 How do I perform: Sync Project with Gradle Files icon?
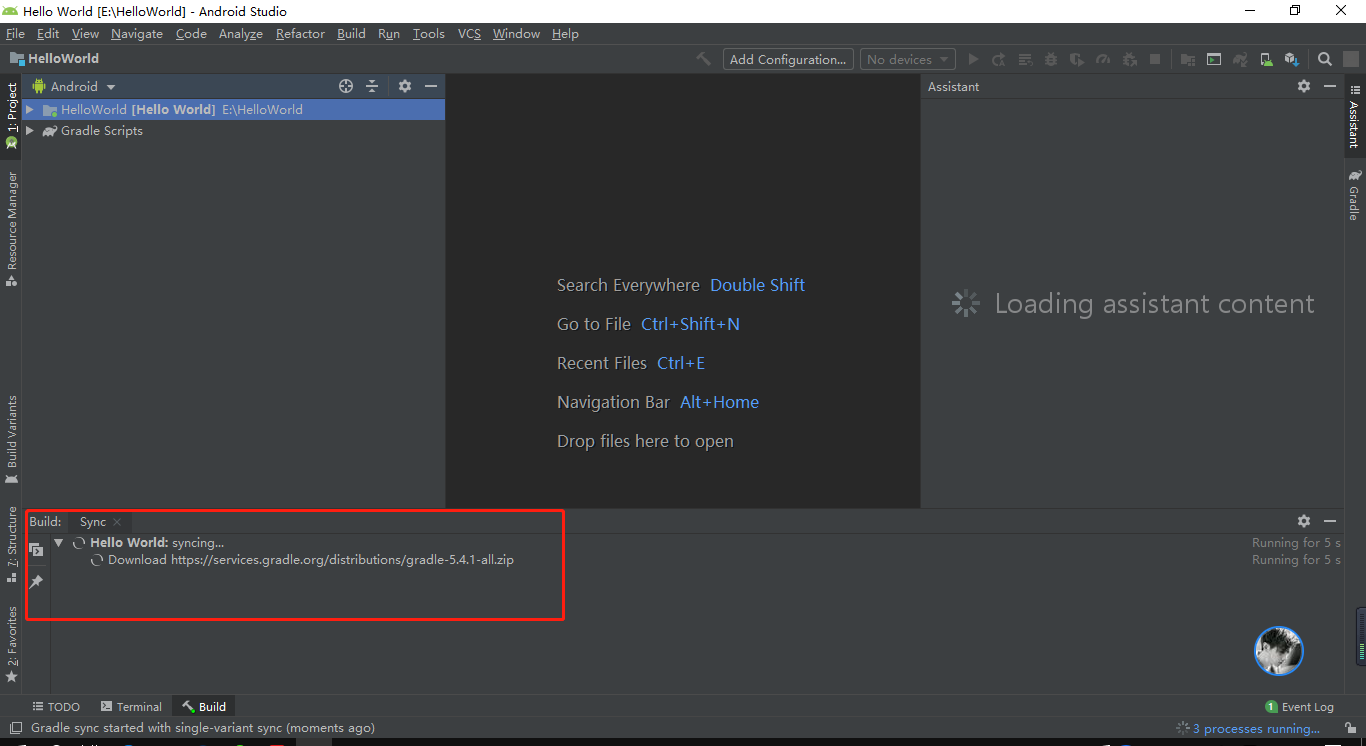(x=1240, y=59)
